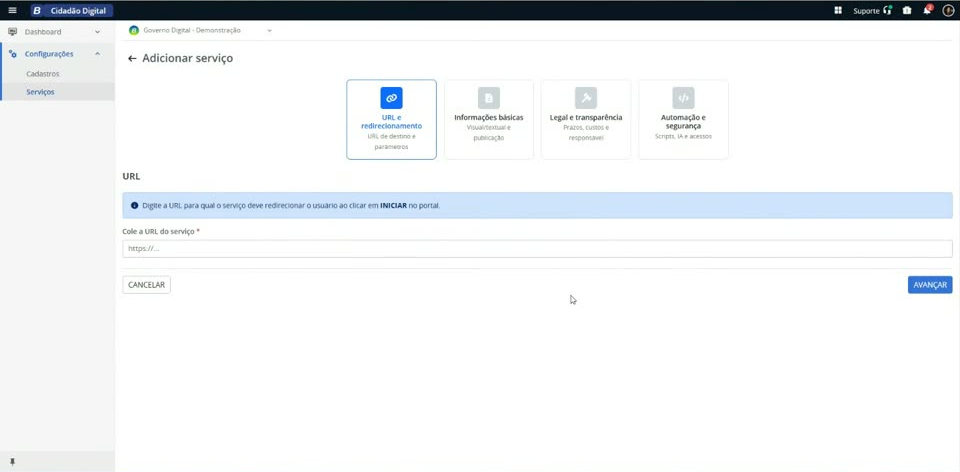Click the Dashboard monitor icon

12,32
